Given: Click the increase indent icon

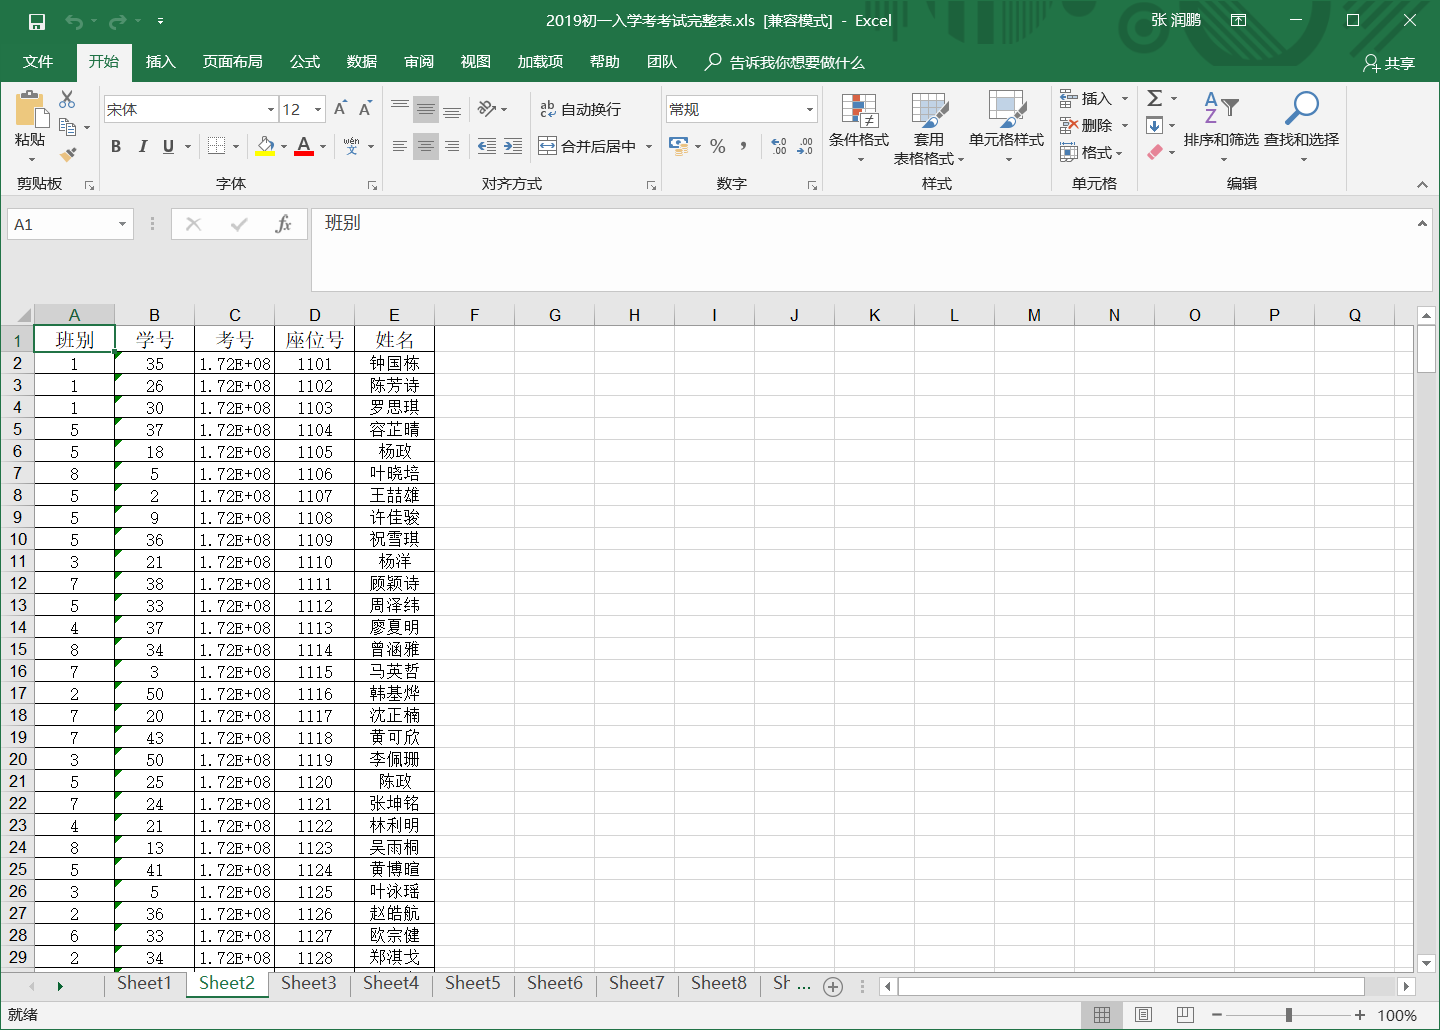Looking at the screenshot, I should point(513,146).
